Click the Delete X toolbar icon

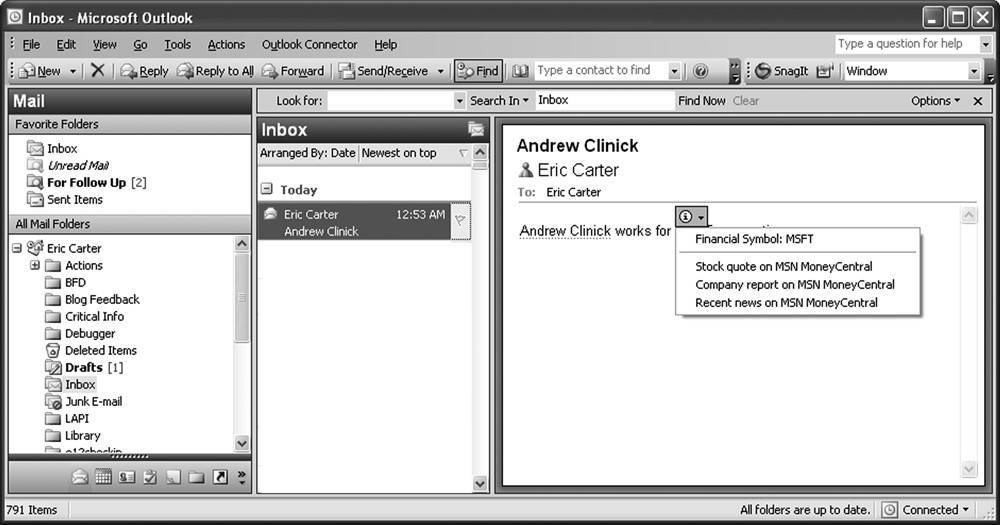[98, 70]
